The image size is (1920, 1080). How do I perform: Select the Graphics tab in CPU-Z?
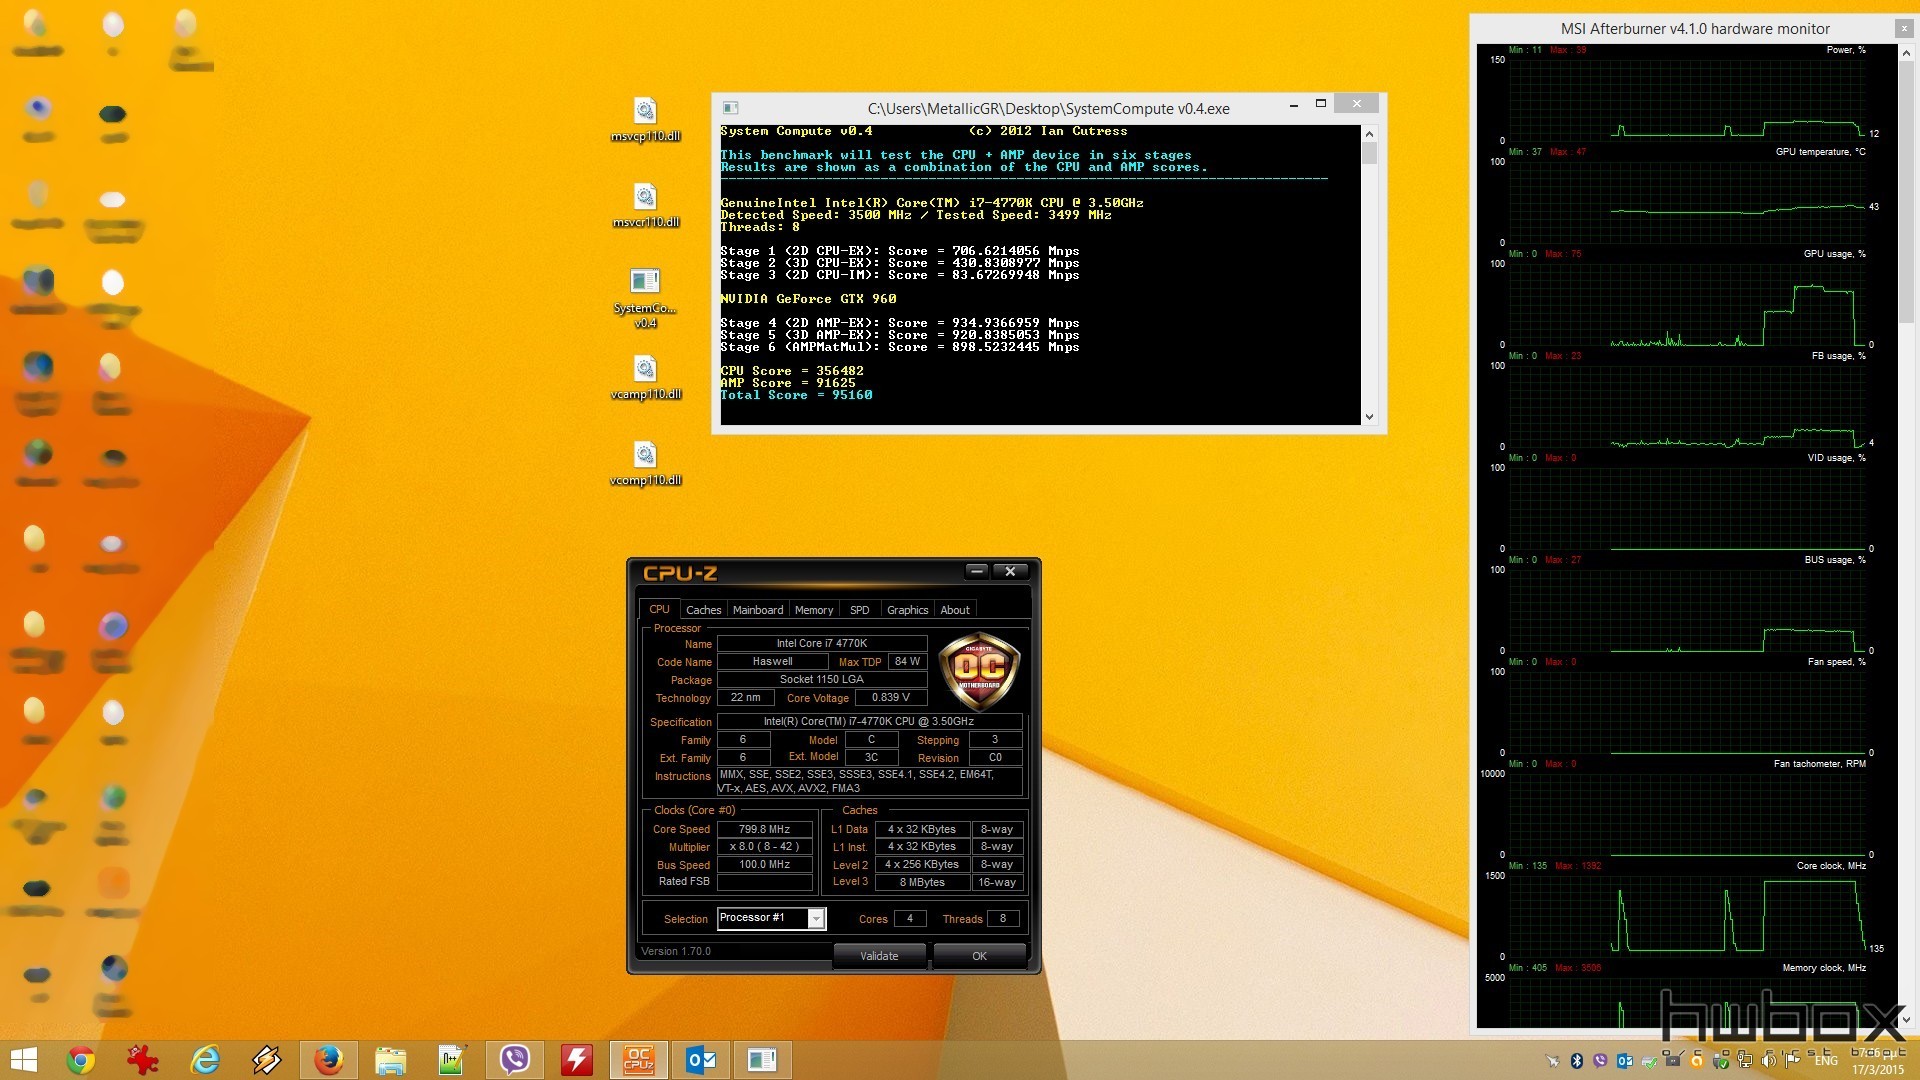[x=906, y=608]
